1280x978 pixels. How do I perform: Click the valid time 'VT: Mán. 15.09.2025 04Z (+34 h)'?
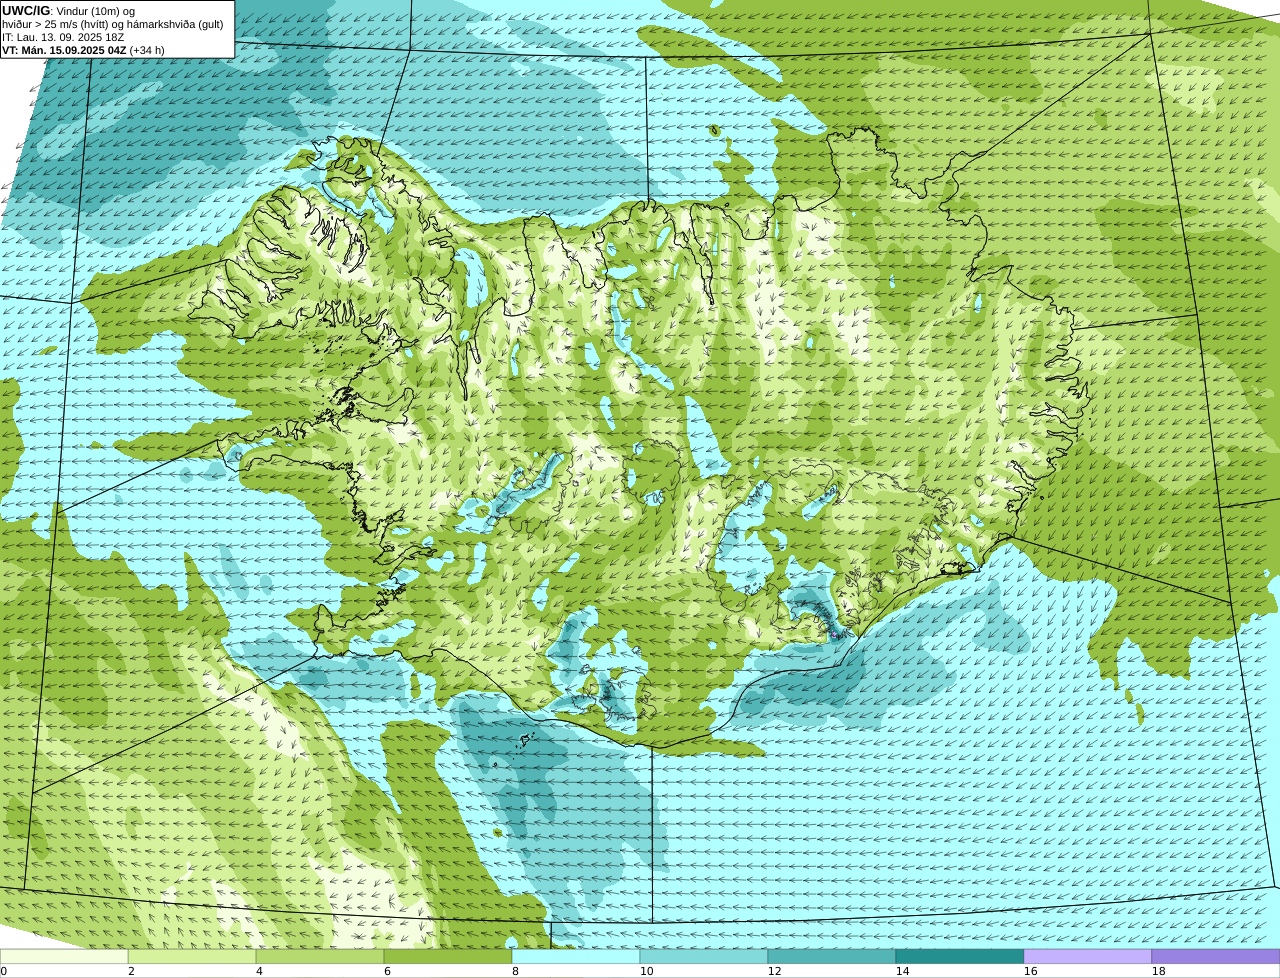(x=84, y=50)
